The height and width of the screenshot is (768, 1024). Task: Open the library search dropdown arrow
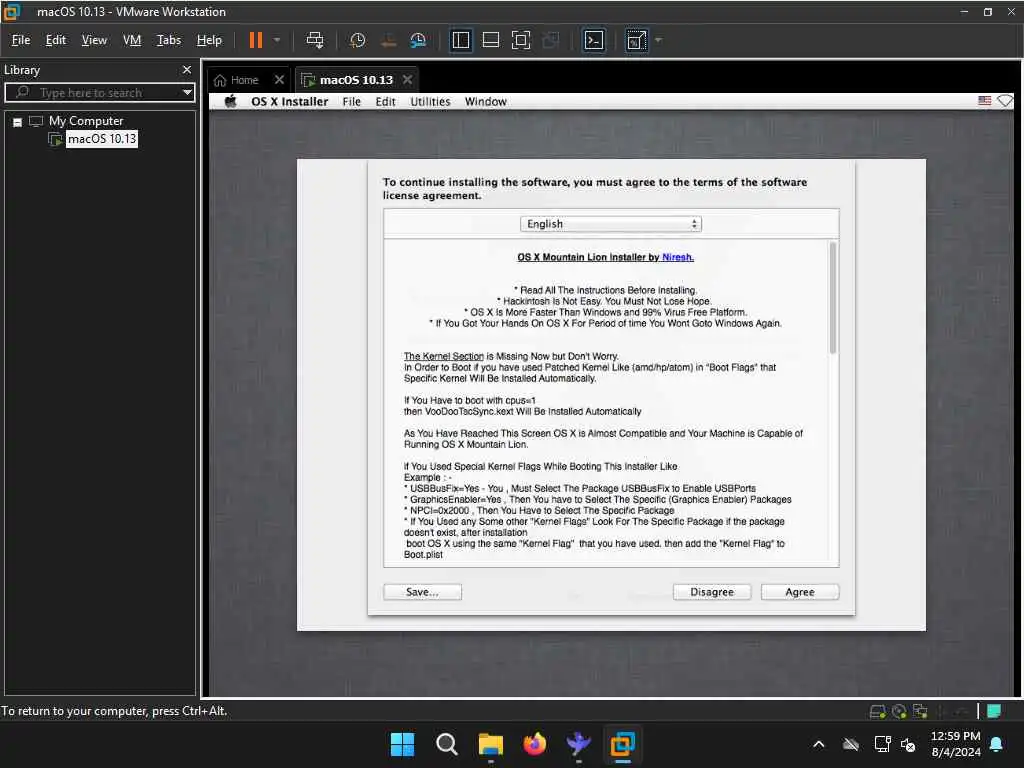pyautogui.click(x=187, y=92)
